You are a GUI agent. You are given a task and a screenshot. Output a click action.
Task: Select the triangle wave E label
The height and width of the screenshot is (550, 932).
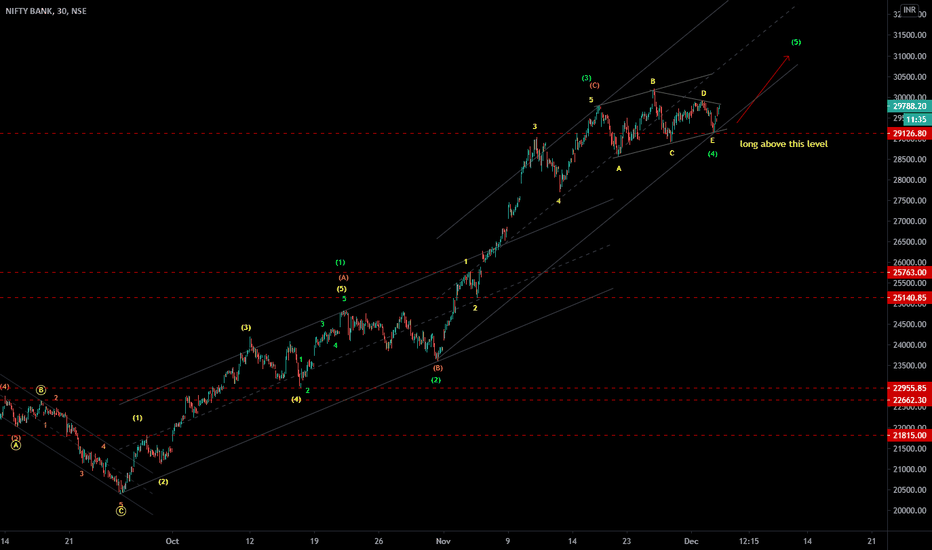click(713, 141)
